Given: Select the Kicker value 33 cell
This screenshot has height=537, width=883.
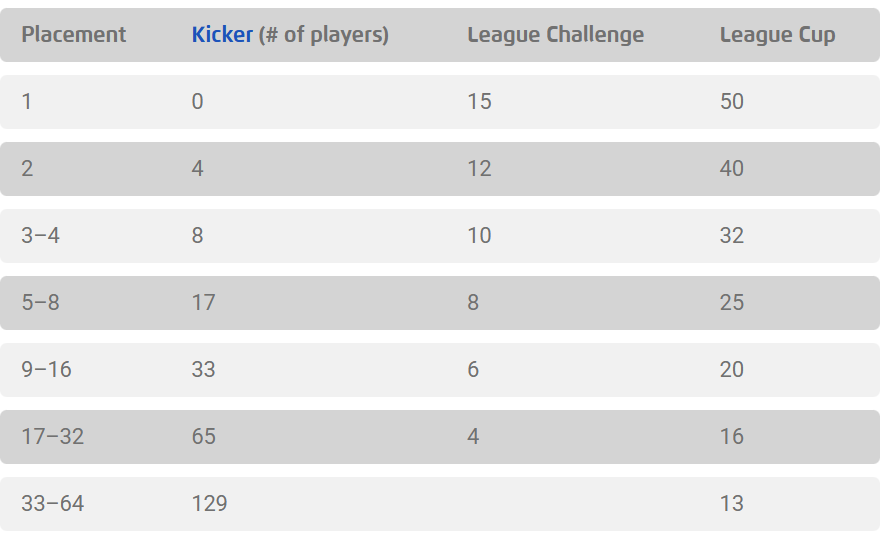Looking at the screenshot, I should (x=203, y=370).
